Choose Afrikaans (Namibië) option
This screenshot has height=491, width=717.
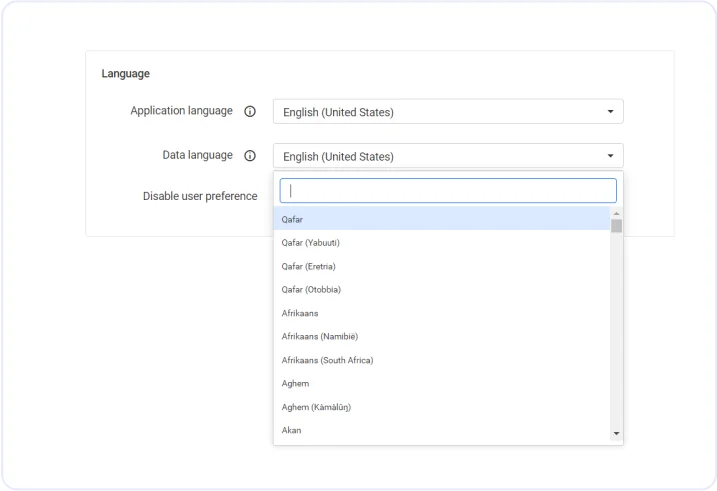point(442,336)
